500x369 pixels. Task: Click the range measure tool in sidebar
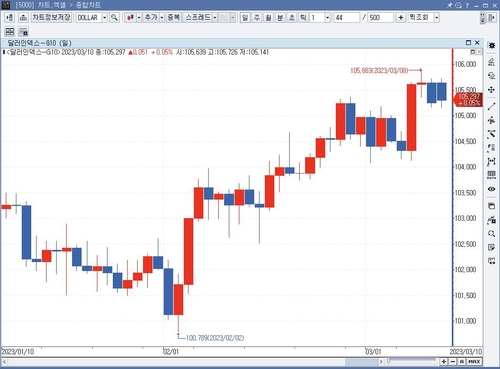click(x=491, y=162)
